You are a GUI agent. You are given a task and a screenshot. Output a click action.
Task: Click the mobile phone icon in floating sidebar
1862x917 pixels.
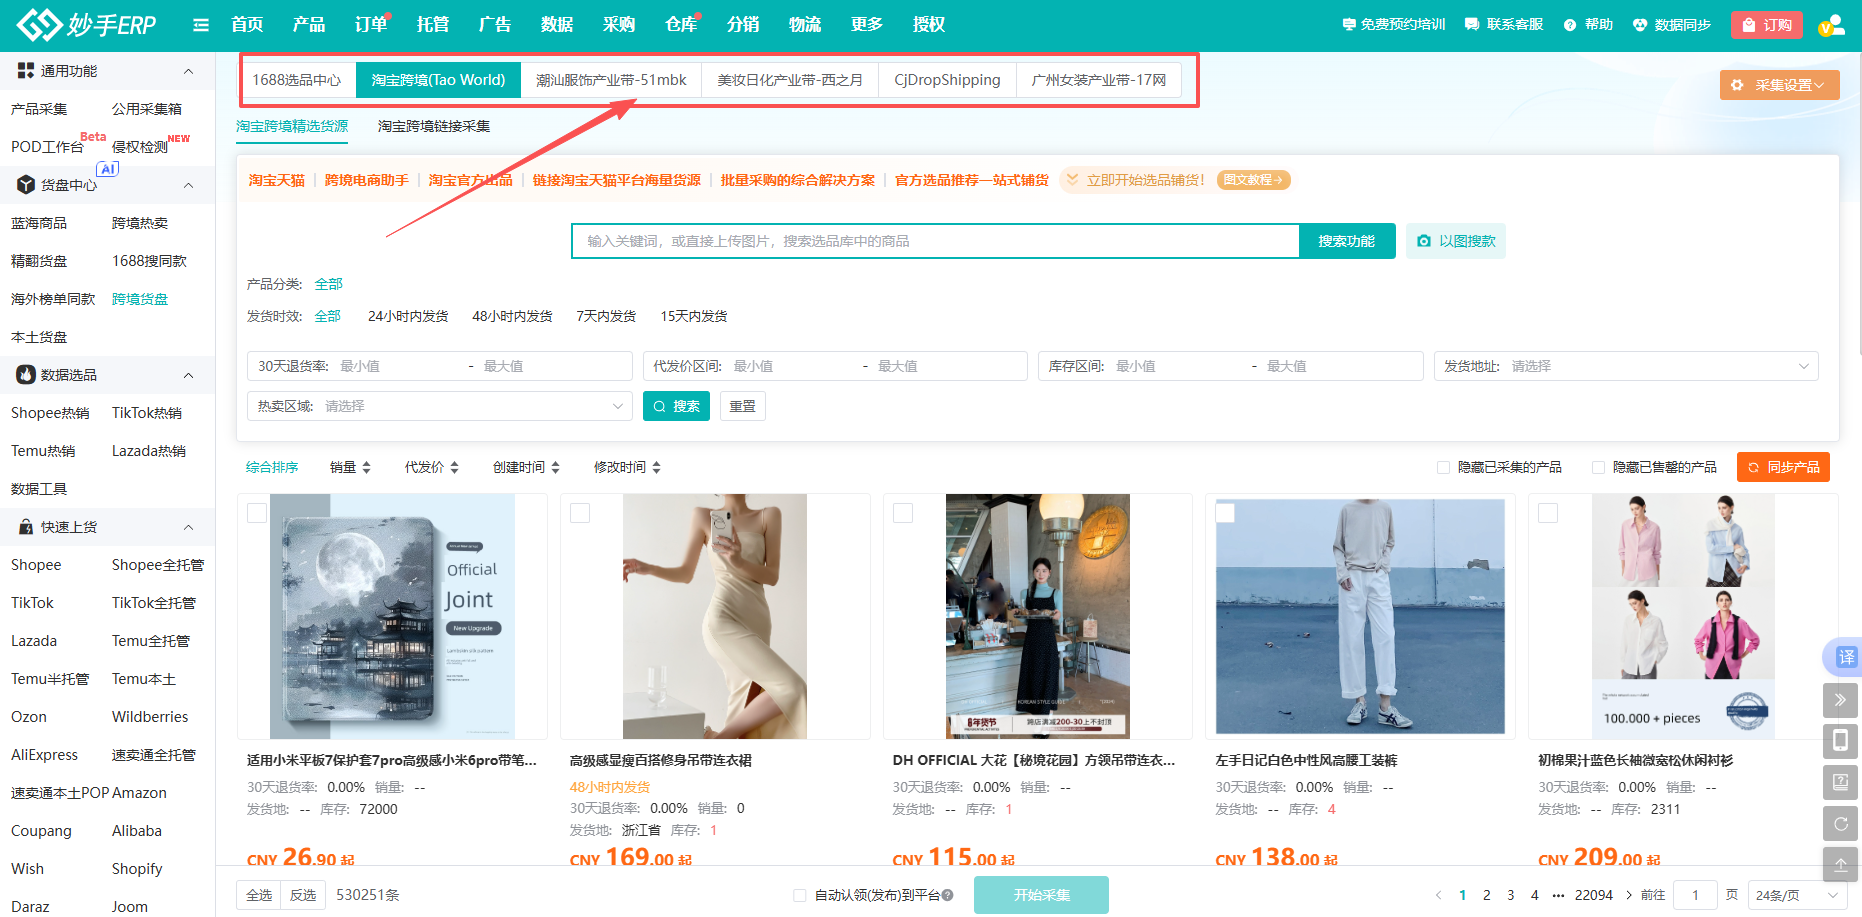point(1840,741)
